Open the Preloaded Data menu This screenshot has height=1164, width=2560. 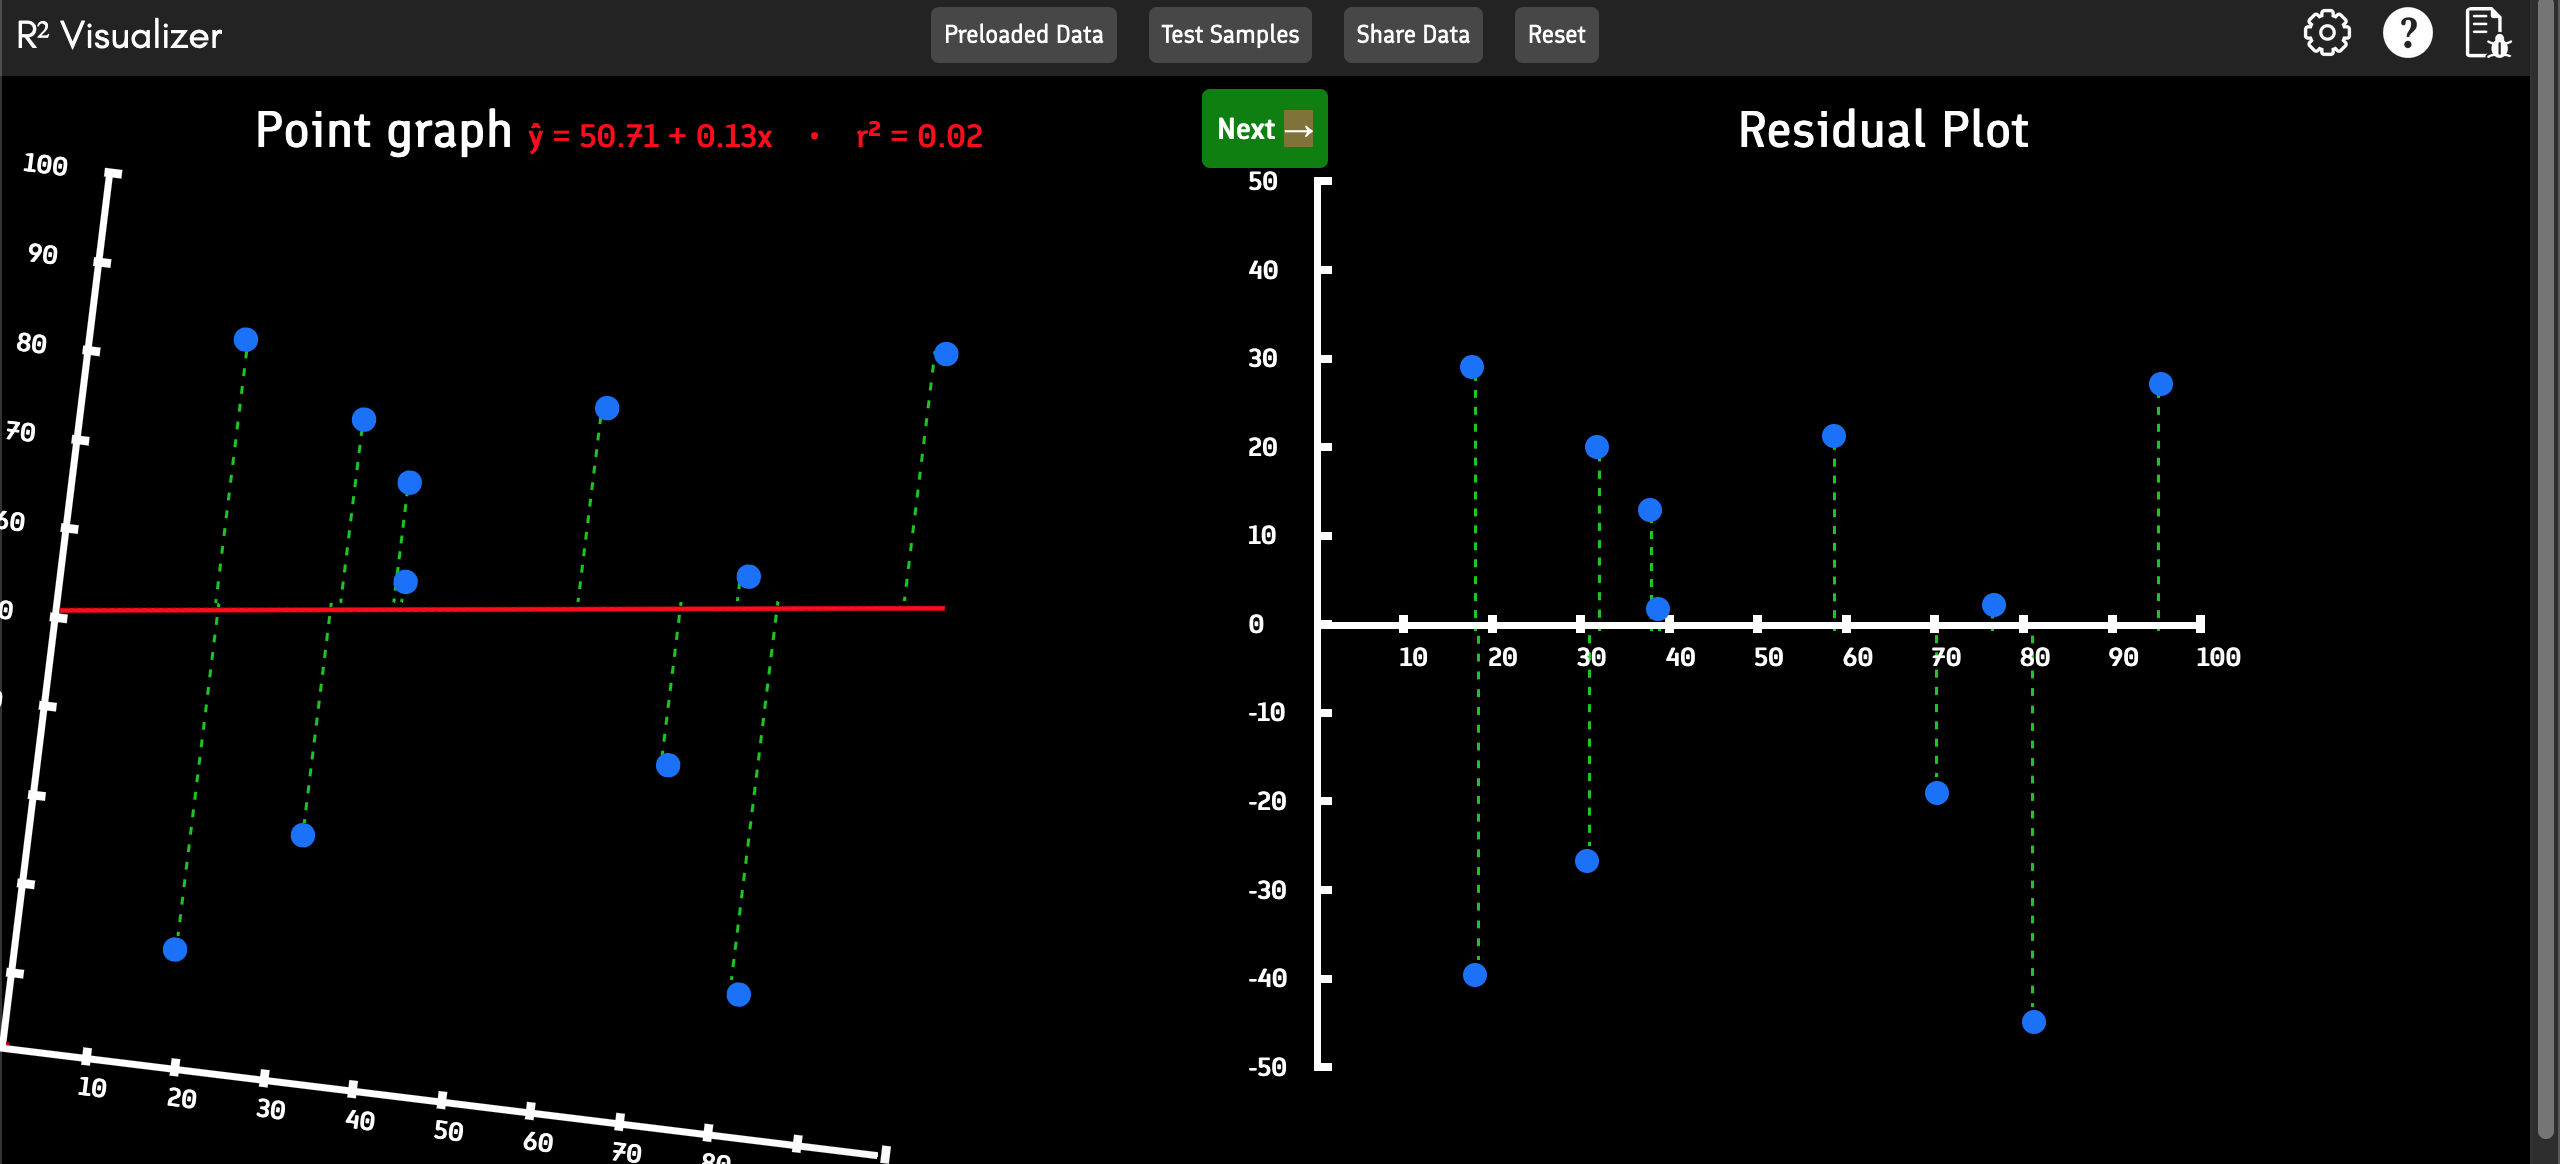pos(1023,34)
